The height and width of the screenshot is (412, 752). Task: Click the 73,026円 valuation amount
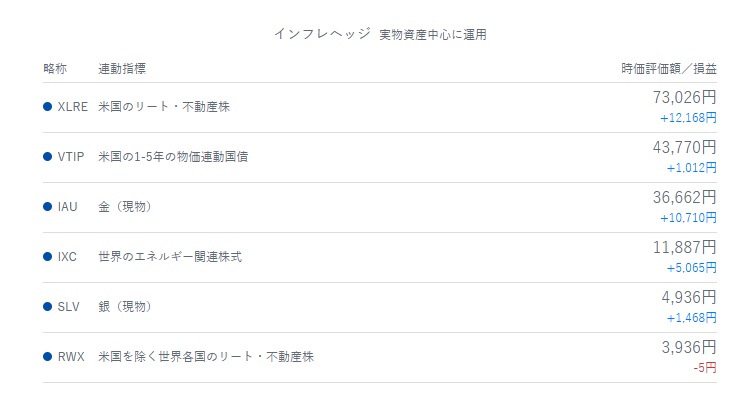pyautogui.click(x=684, y=97)
